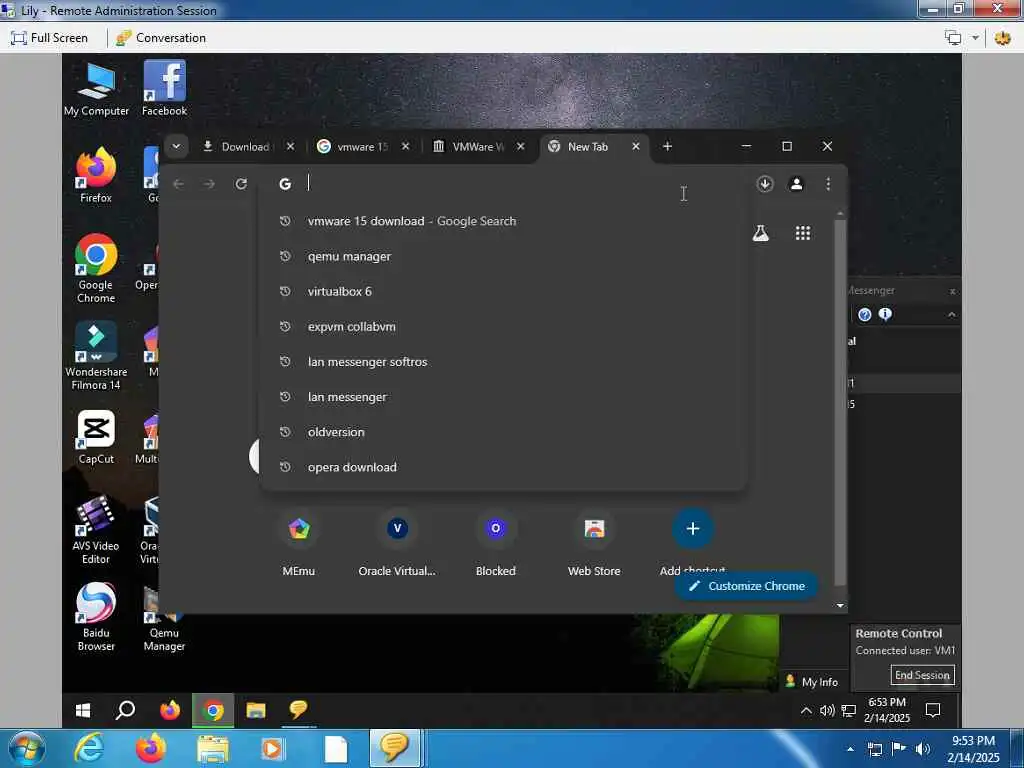Open the host Windows 7 Start orb
The image size is (1024, 768).
point(27,749)
